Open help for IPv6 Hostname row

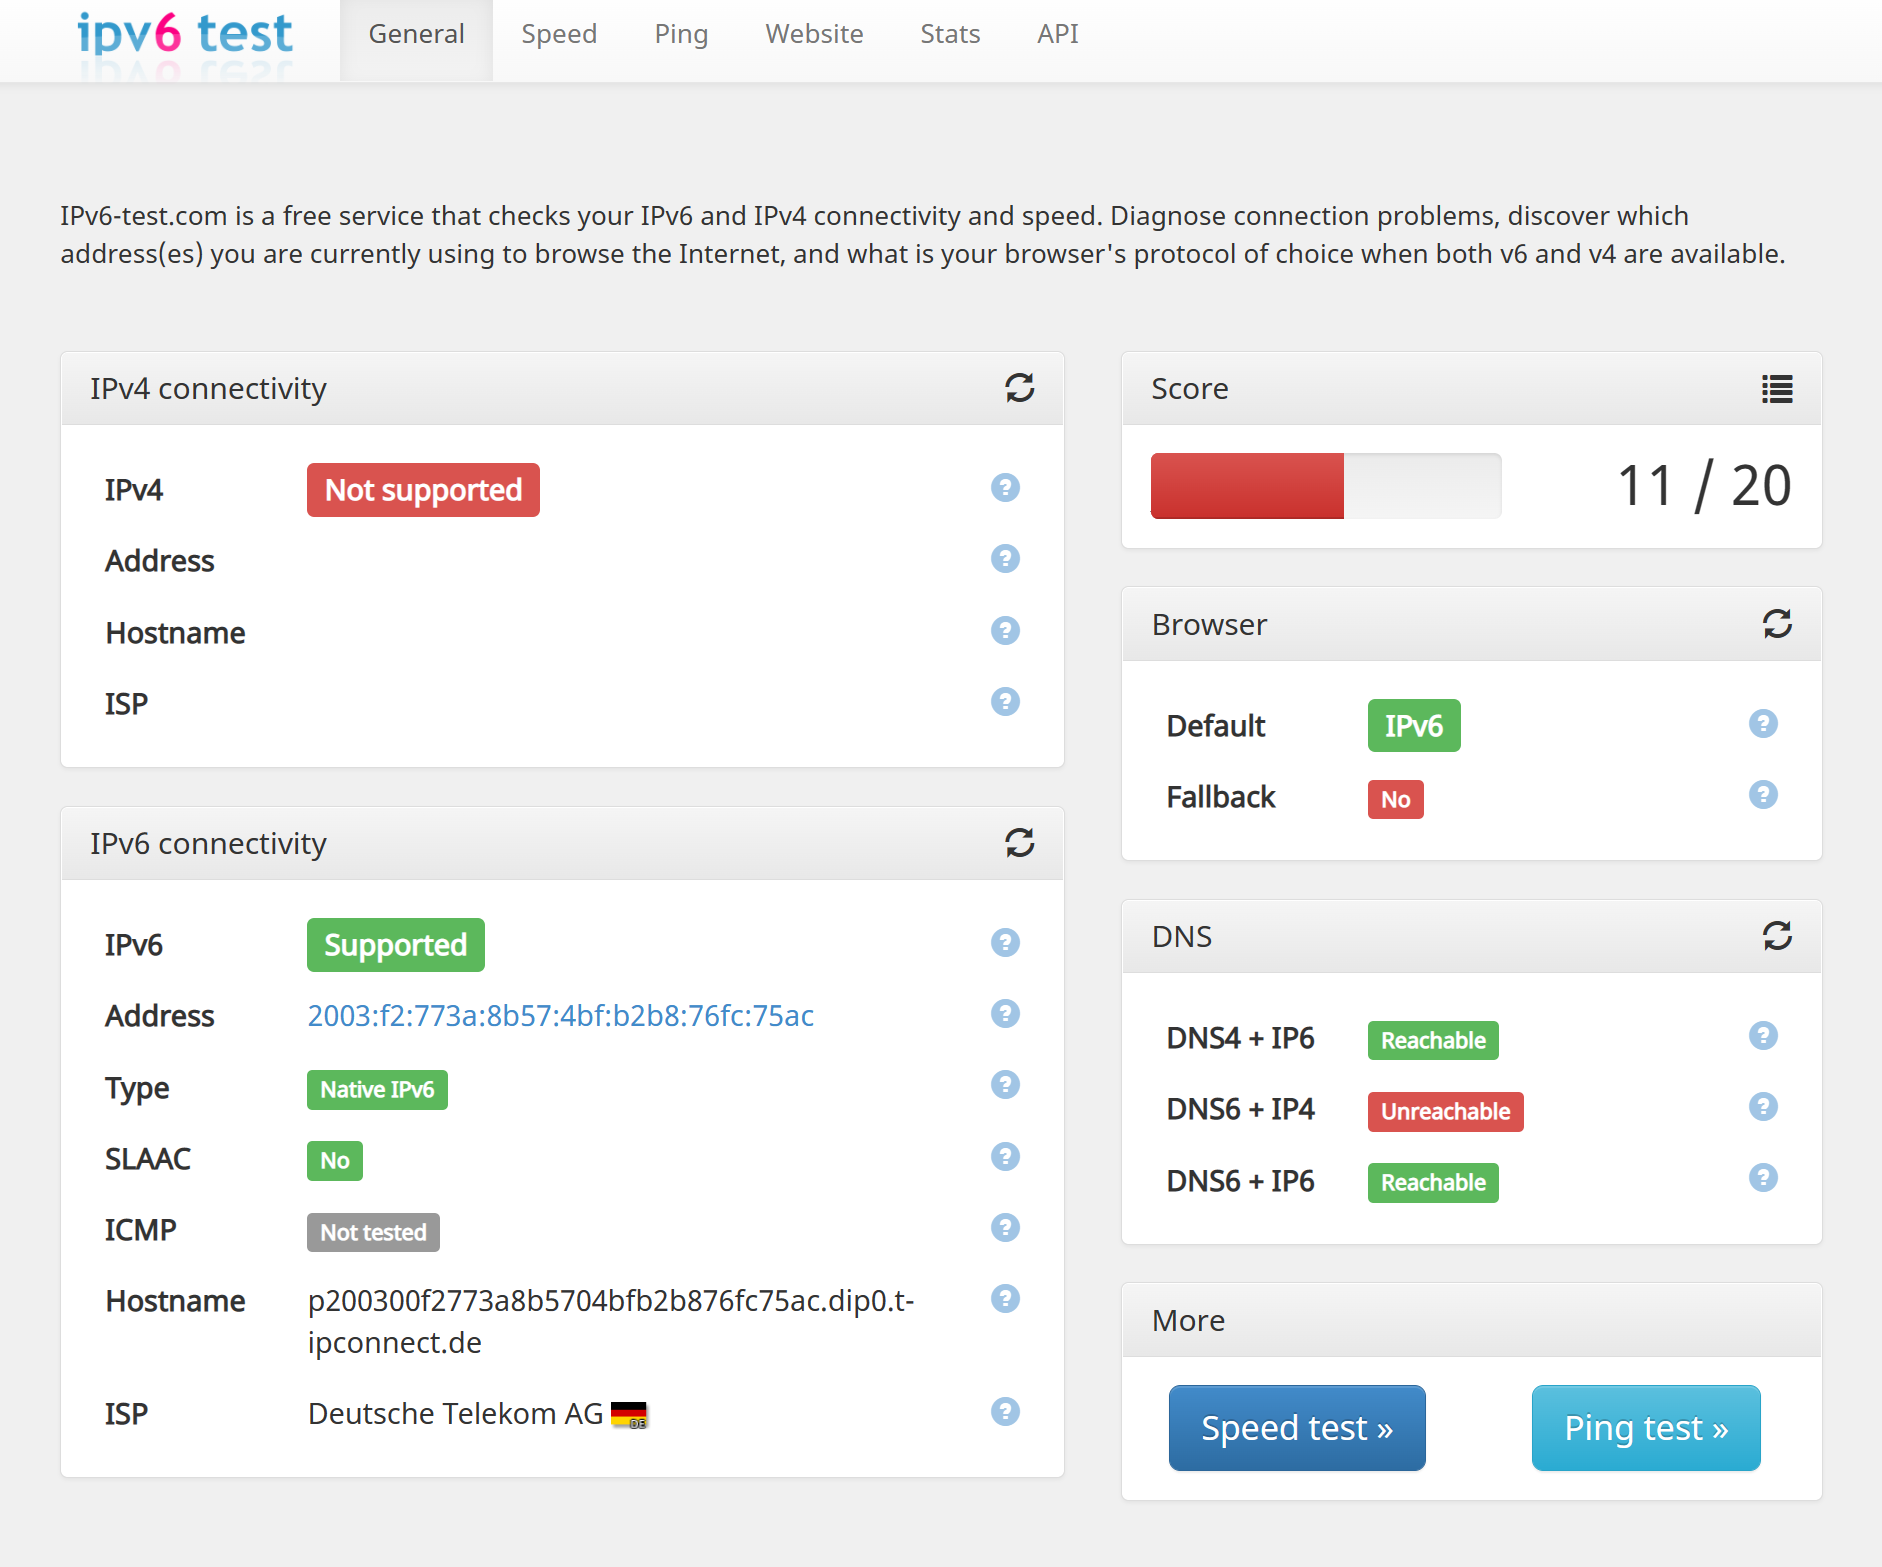[x=1005, y=1299]
